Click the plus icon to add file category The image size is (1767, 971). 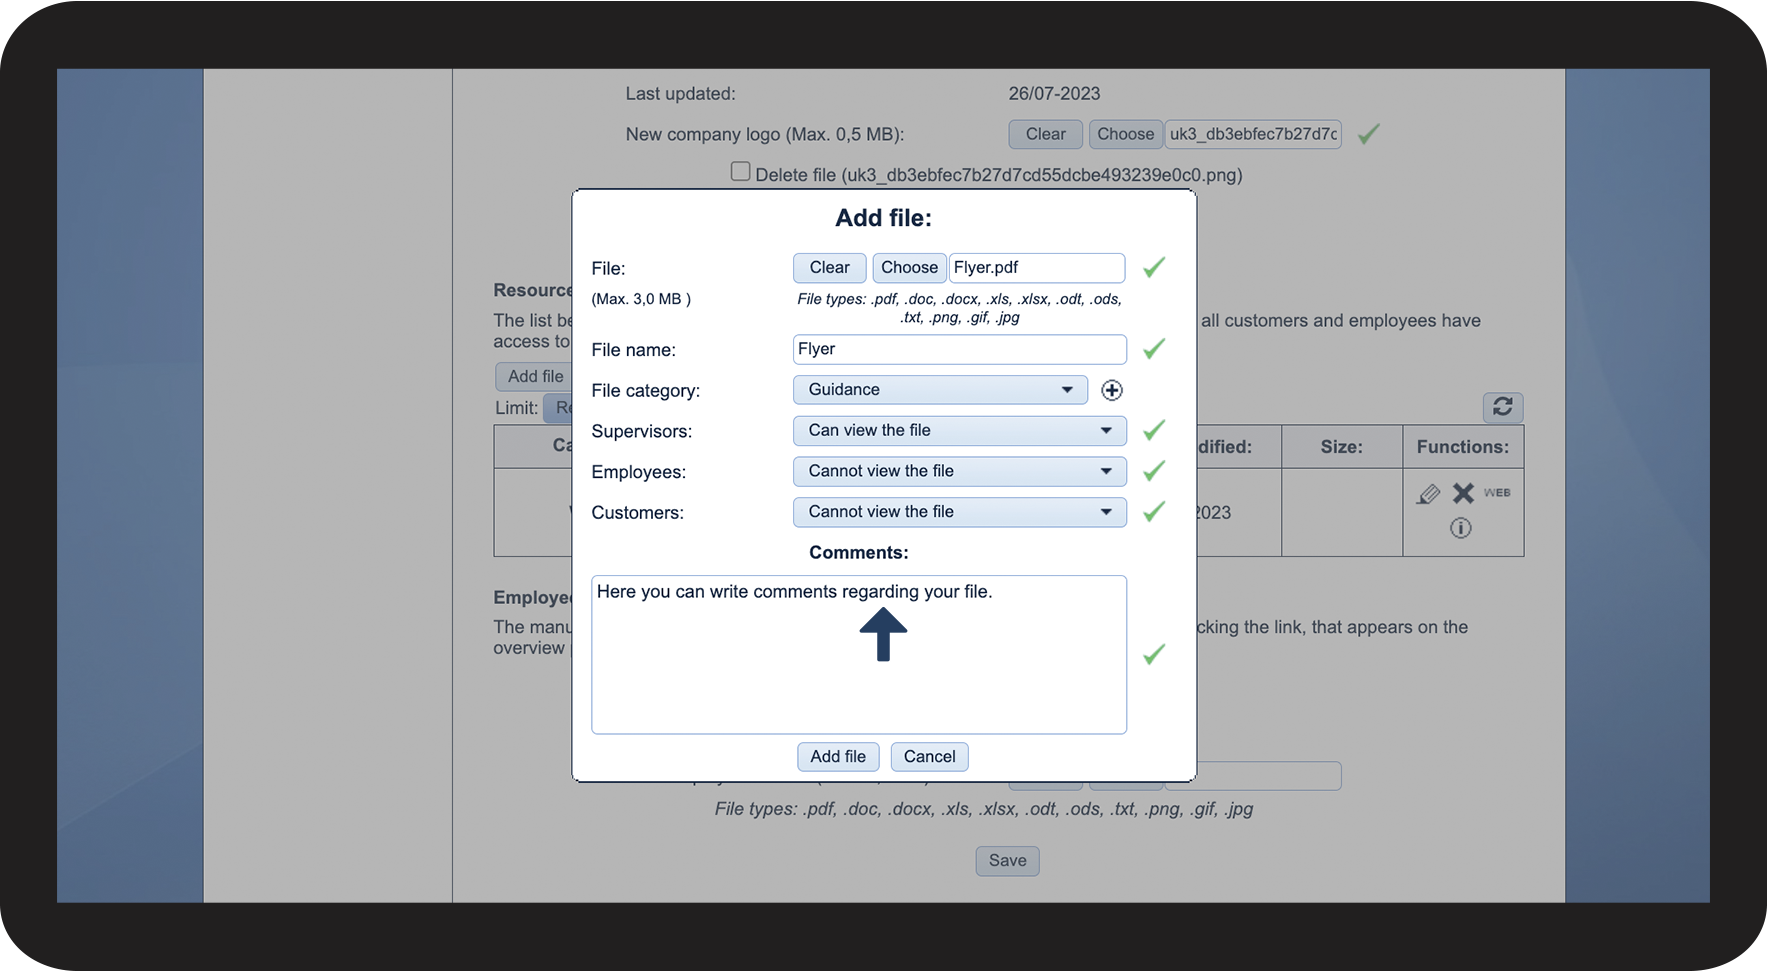[x=1111, y=390]
